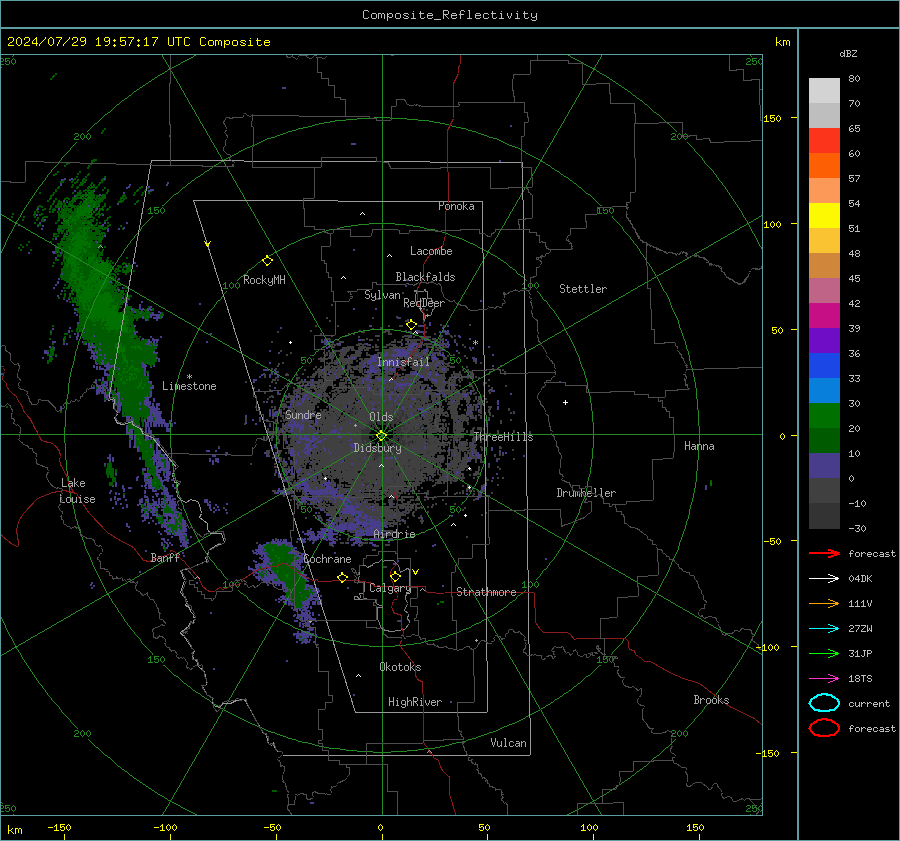Click the 150 label on the right km axis
Viewport: 900px width, 841px height.
point(773,118)
